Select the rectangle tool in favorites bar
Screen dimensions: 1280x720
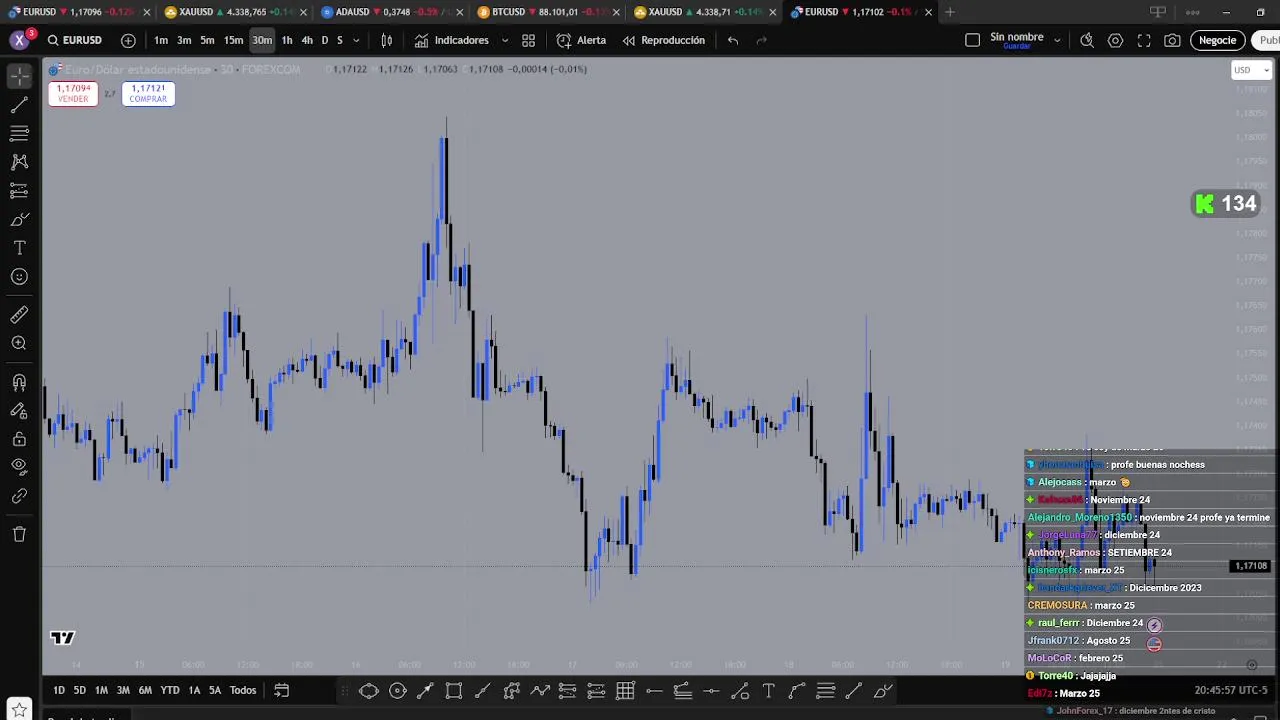454,691
